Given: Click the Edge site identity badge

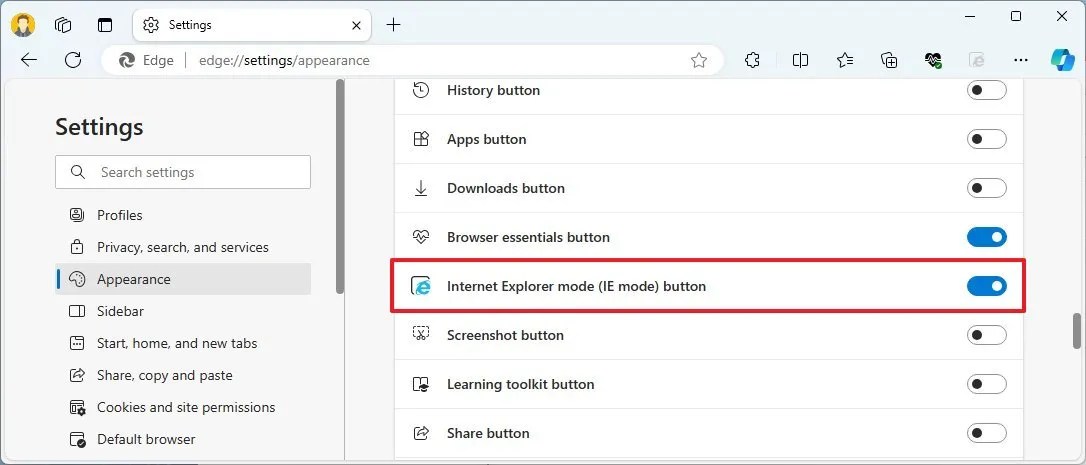Looking at the screenshot, I should pyautogui.click(x=146, y=60).
